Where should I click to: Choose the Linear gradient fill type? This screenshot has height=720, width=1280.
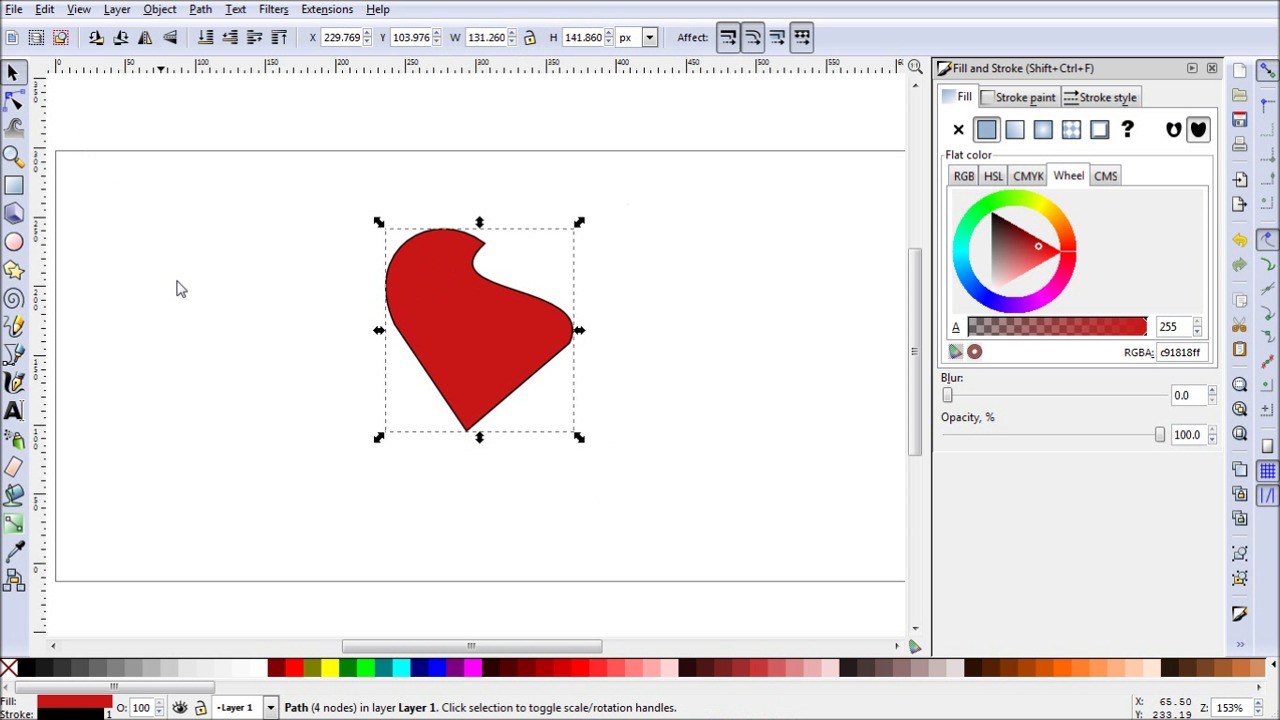tap(1014, 129)
